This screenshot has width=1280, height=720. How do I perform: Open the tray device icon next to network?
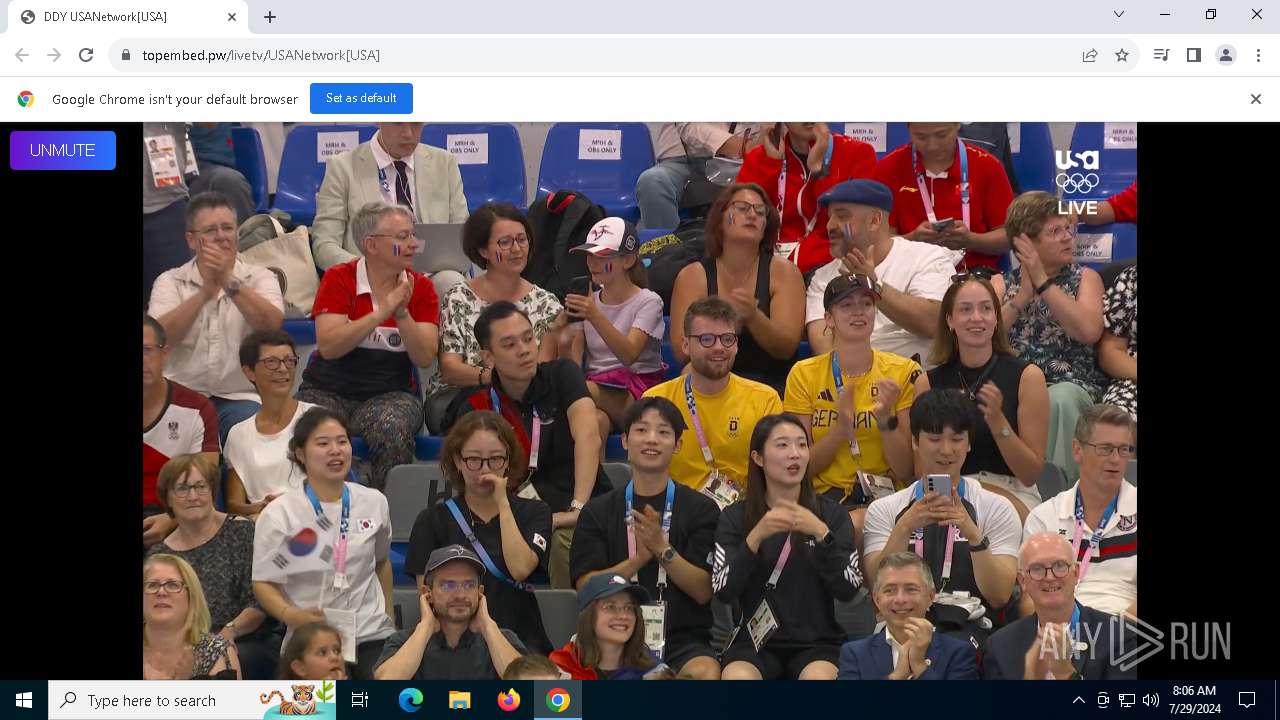1103,700
